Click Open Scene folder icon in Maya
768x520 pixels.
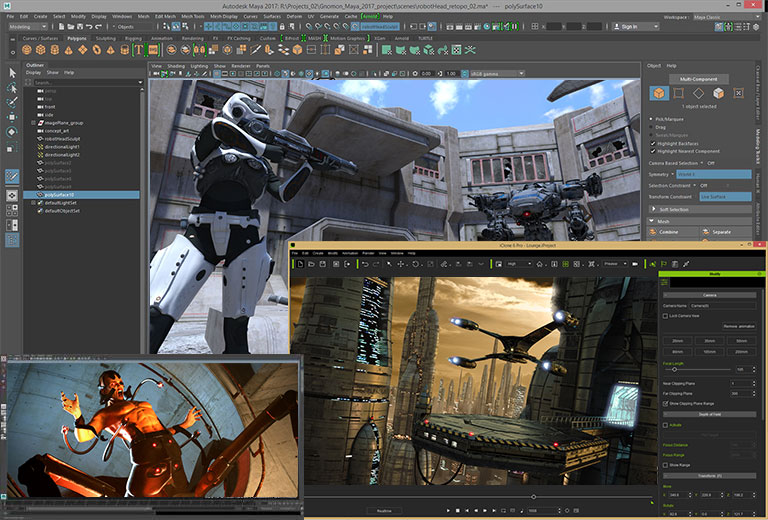pyautogui.click(x=71, y=26)
